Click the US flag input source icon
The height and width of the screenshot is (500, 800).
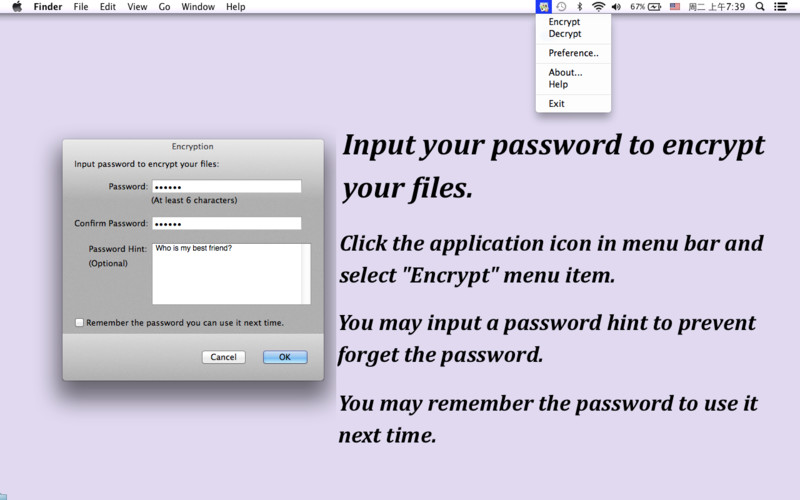tap(675, 6)
